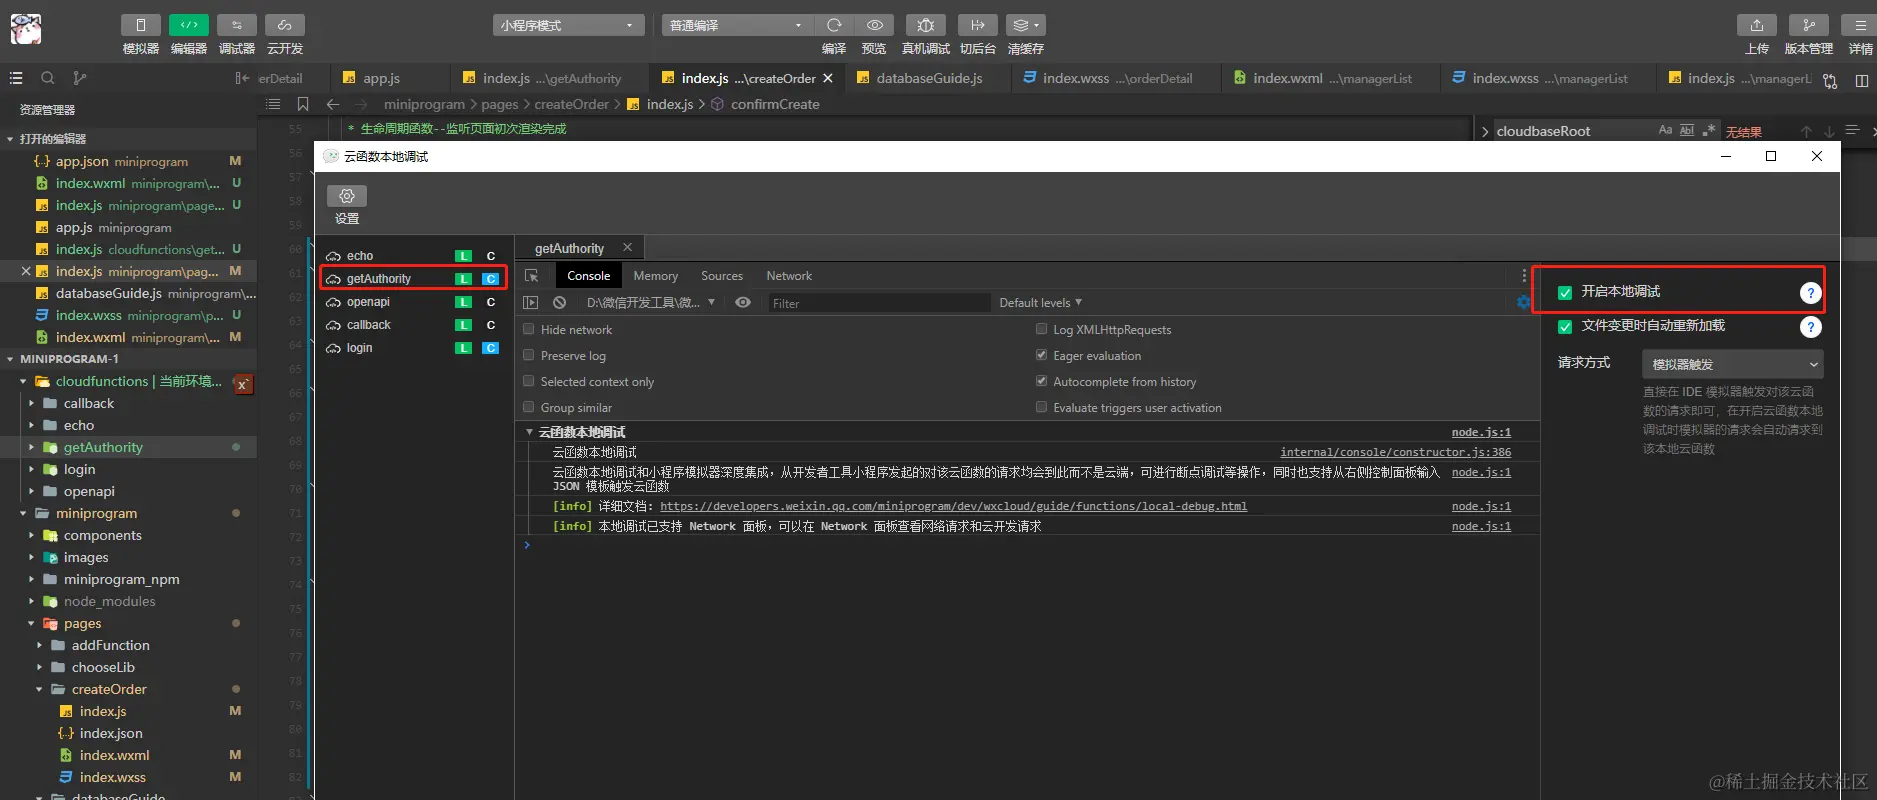
Task: Enable the Preserve log checkbox
Action: (x=529, y=355)
